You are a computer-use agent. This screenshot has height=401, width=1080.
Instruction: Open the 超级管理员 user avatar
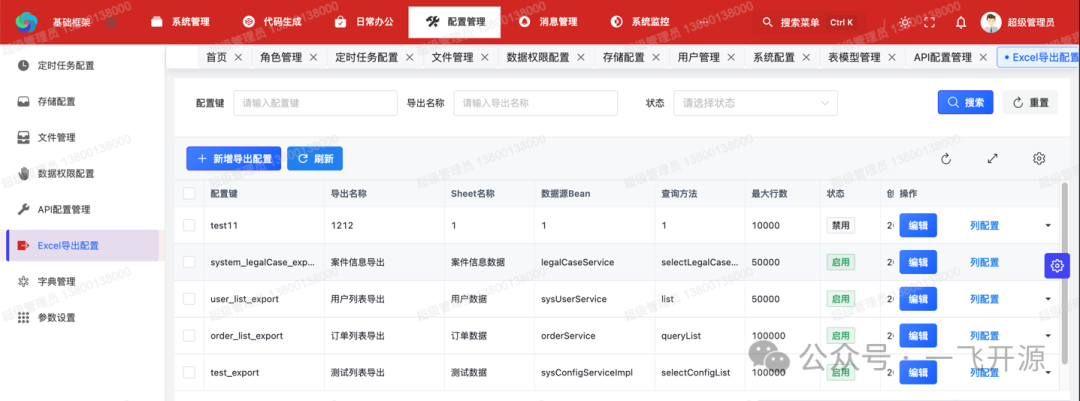click(990, 22)
